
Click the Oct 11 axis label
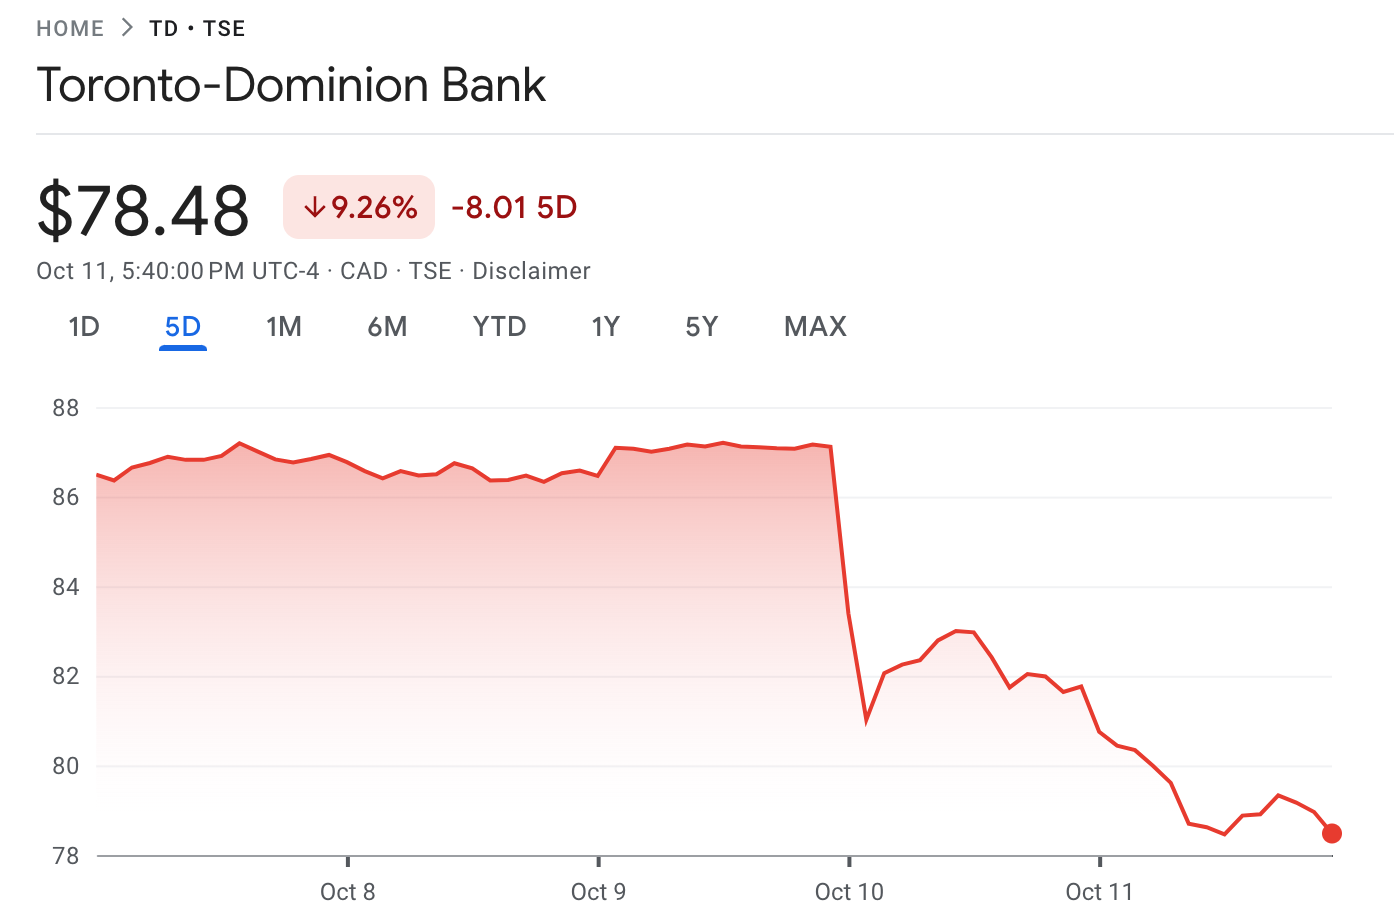[x=1099, y=891]
